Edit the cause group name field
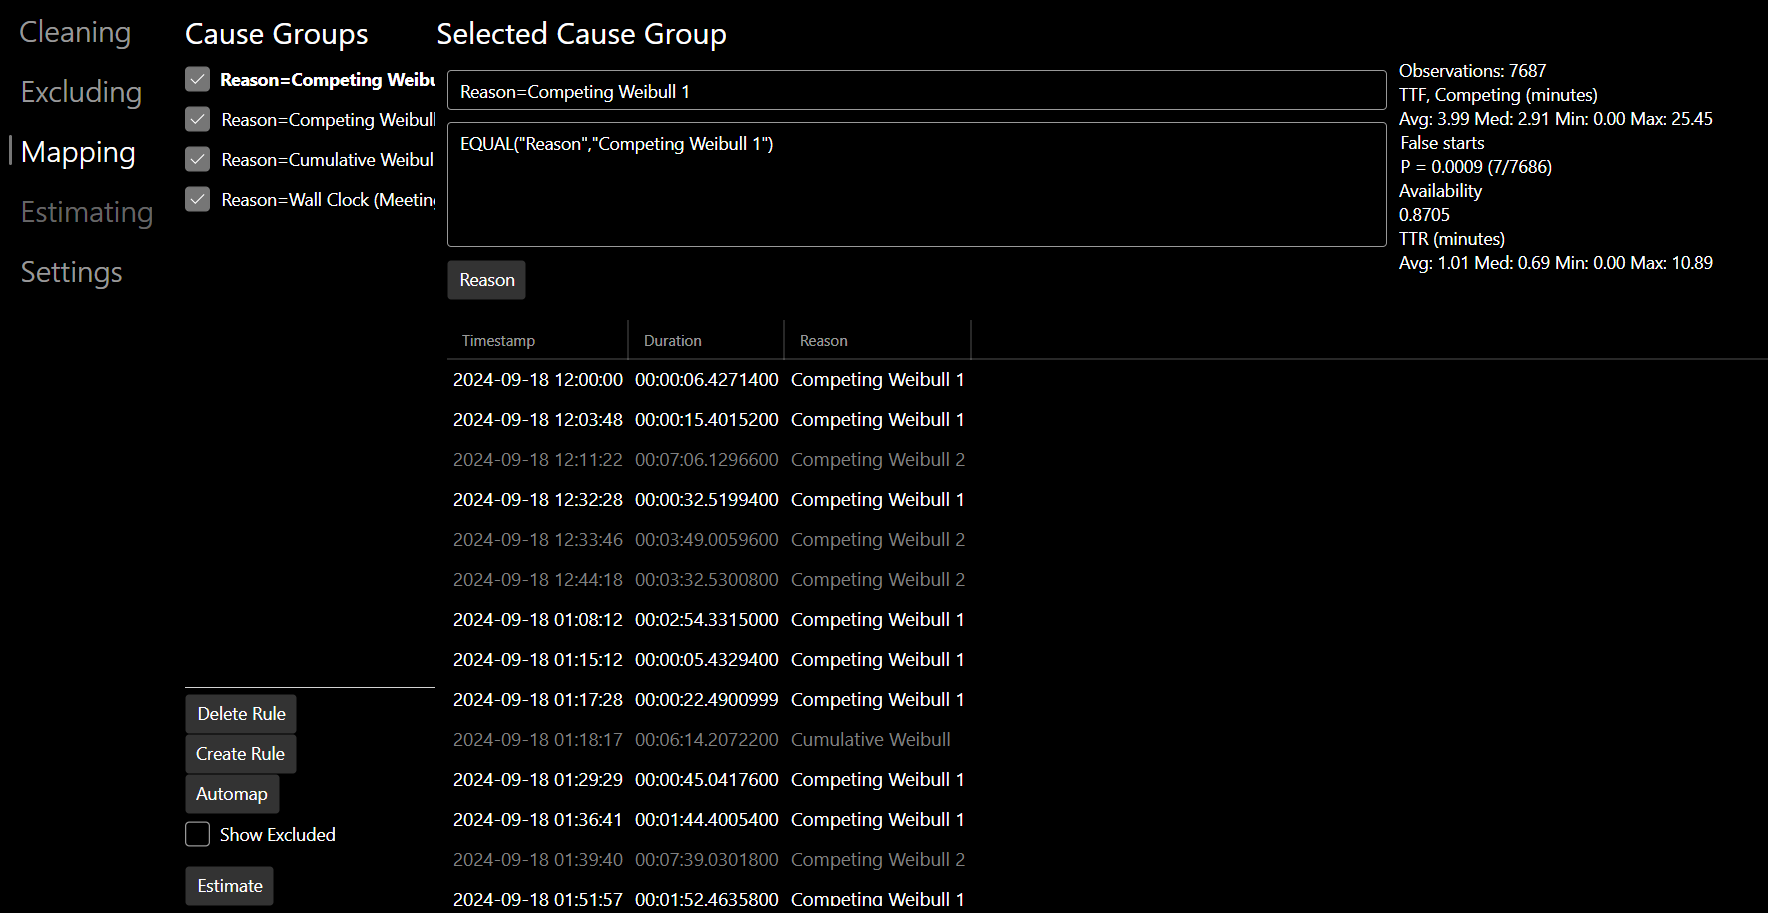Image resolution: width=1768 pixels, height=913 pixels. [915, 91]
